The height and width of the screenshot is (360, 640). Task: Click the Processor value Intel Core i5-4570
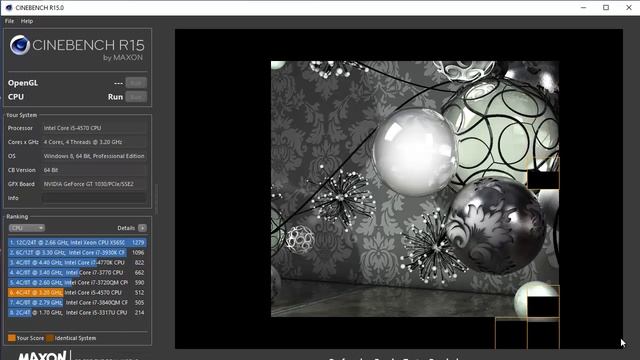coord(94,128)
